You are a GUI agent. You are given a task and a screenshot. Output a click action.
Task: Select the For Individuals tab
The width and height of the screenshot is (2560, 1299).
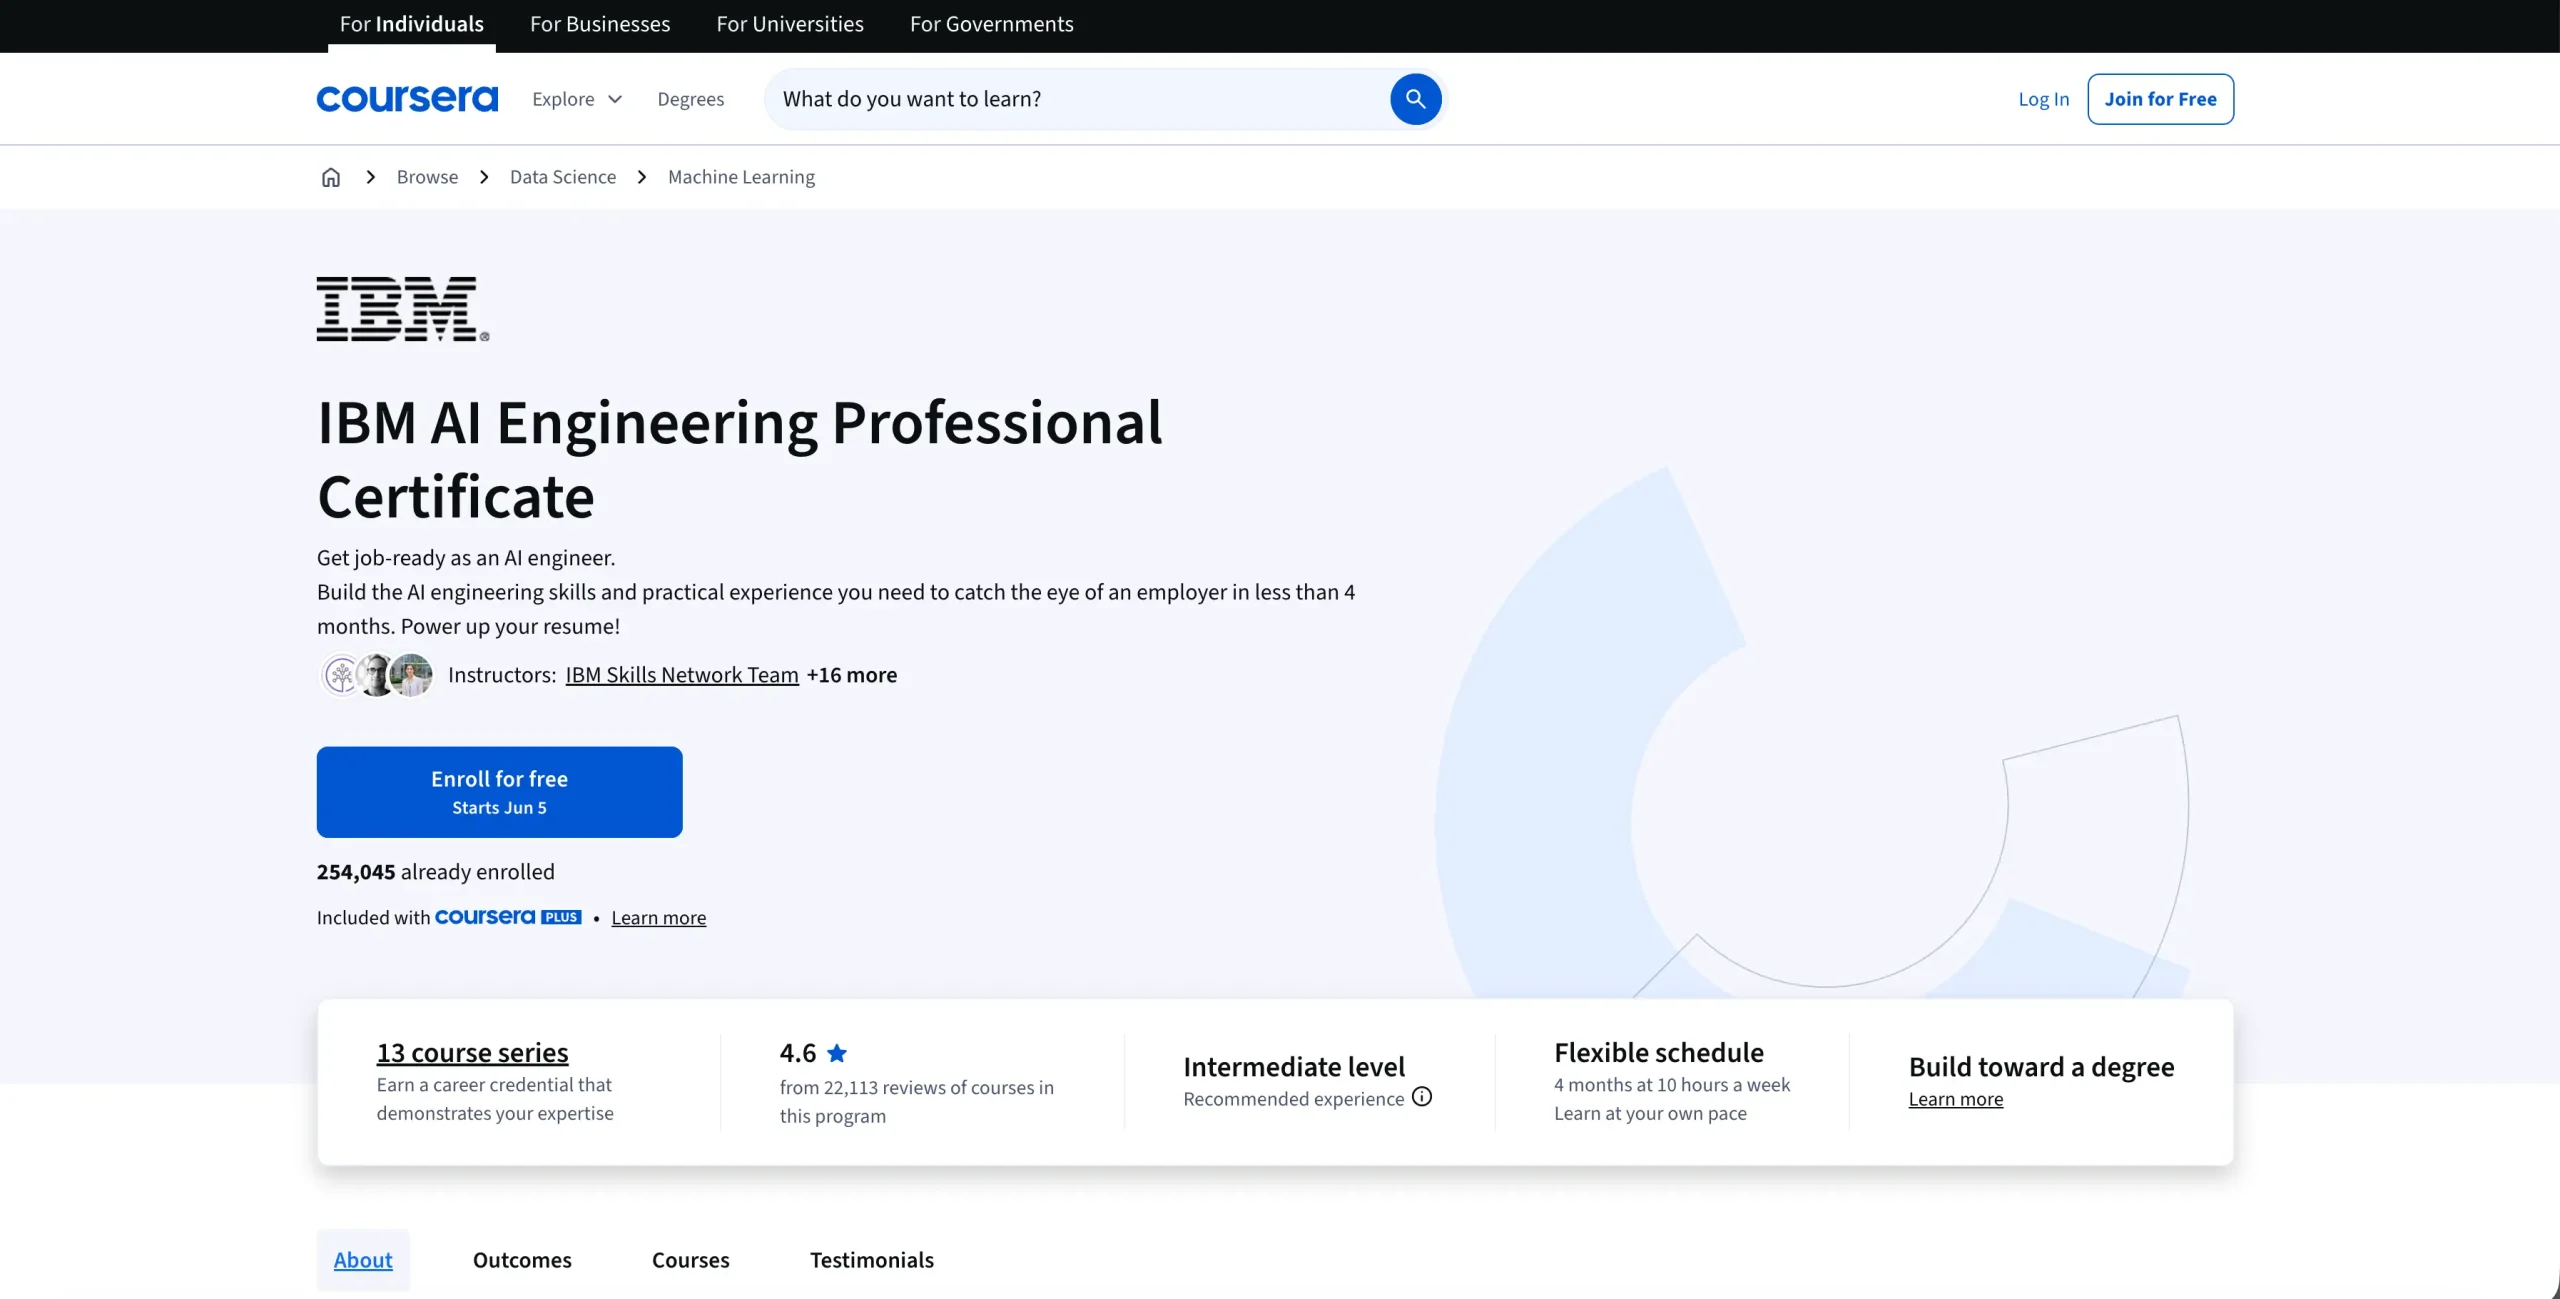pyautogui.click(x=412, y=24)
